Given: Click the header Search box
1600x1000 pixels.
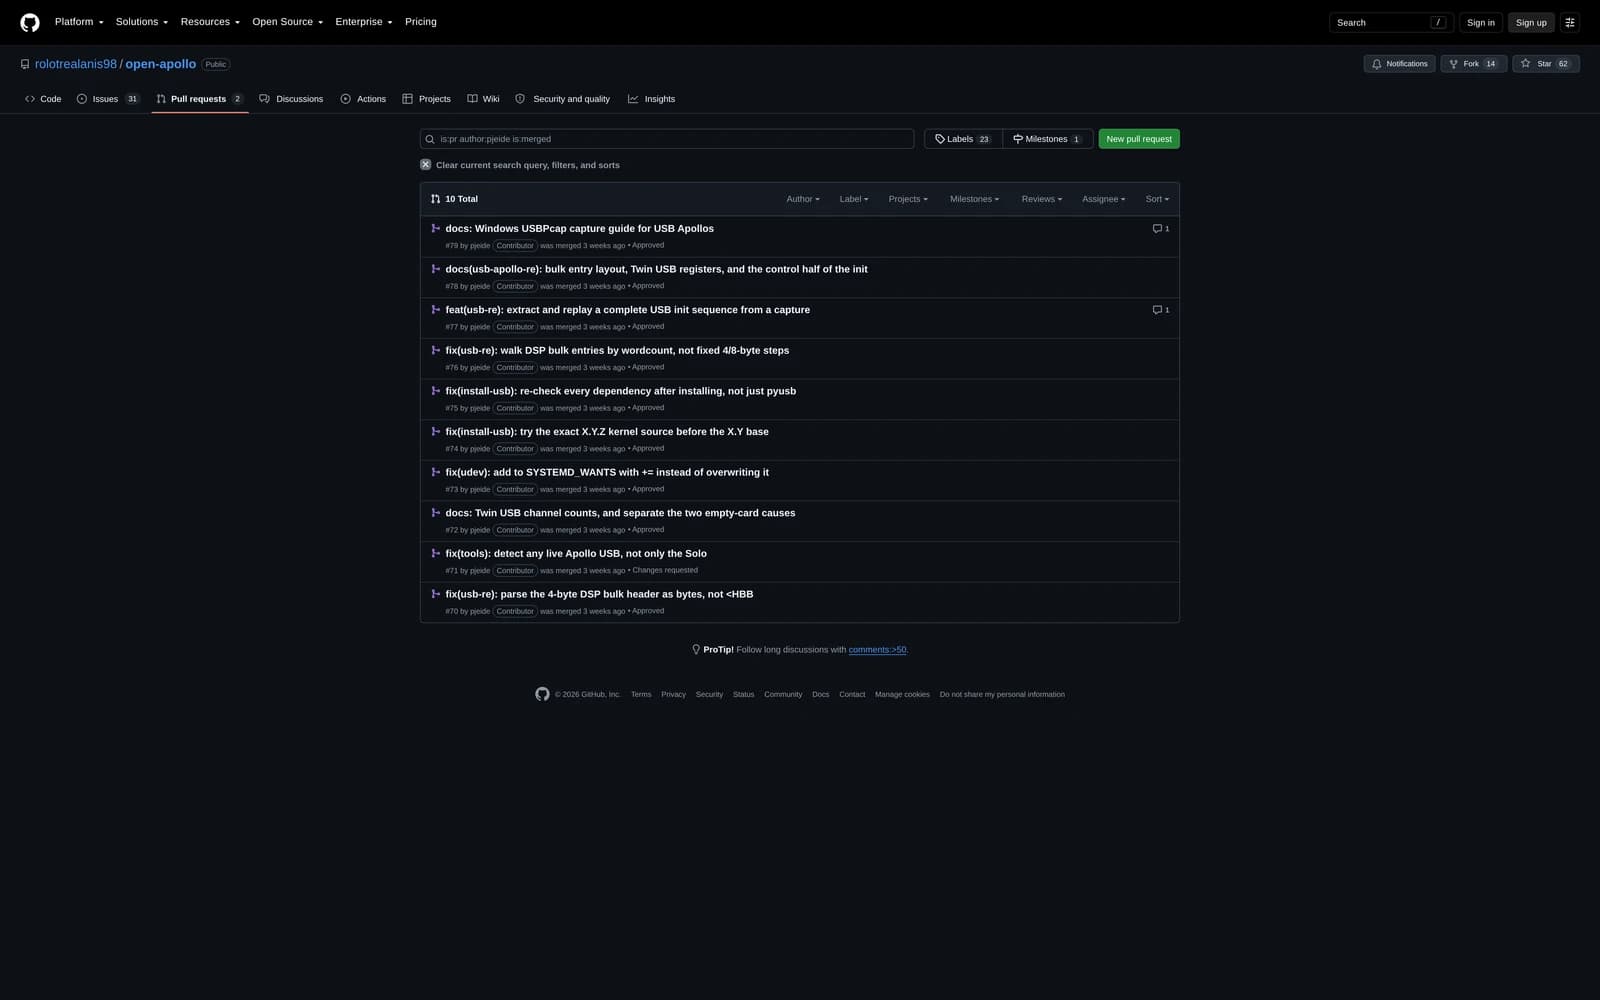Looking at the screenshot, I should 1391,22.
